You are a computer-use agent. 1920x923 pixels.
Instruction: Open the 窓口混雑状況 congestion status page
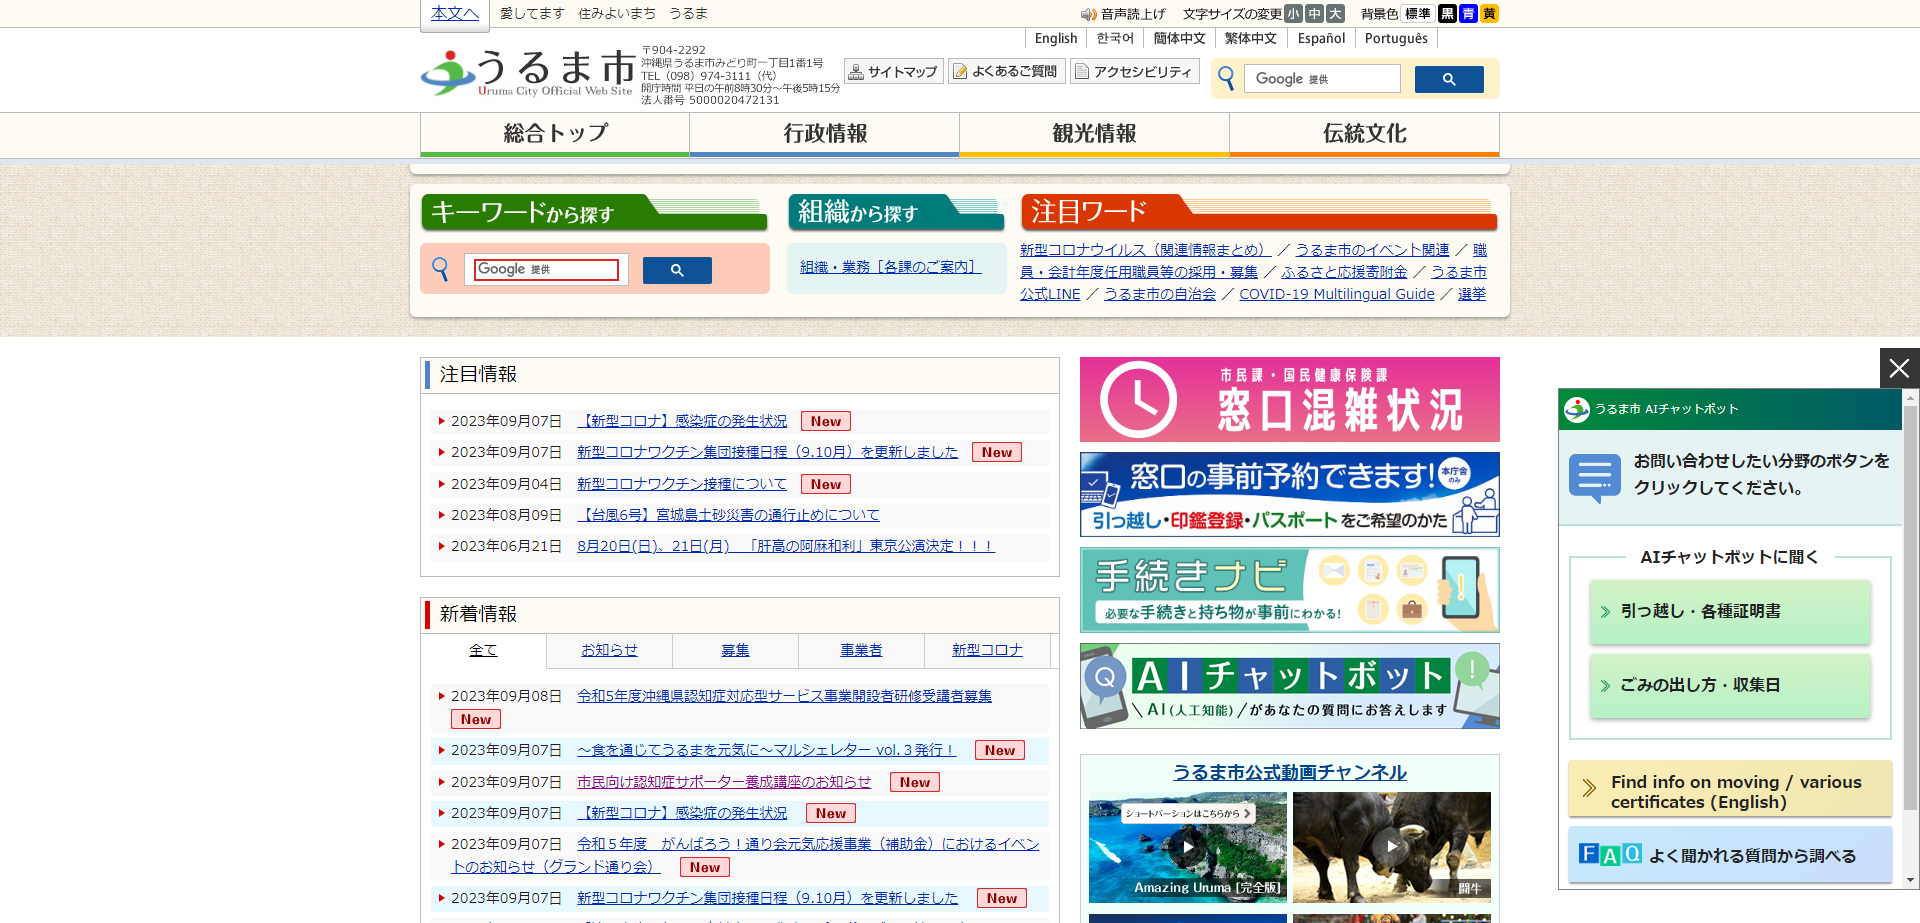pos(1289,399)
